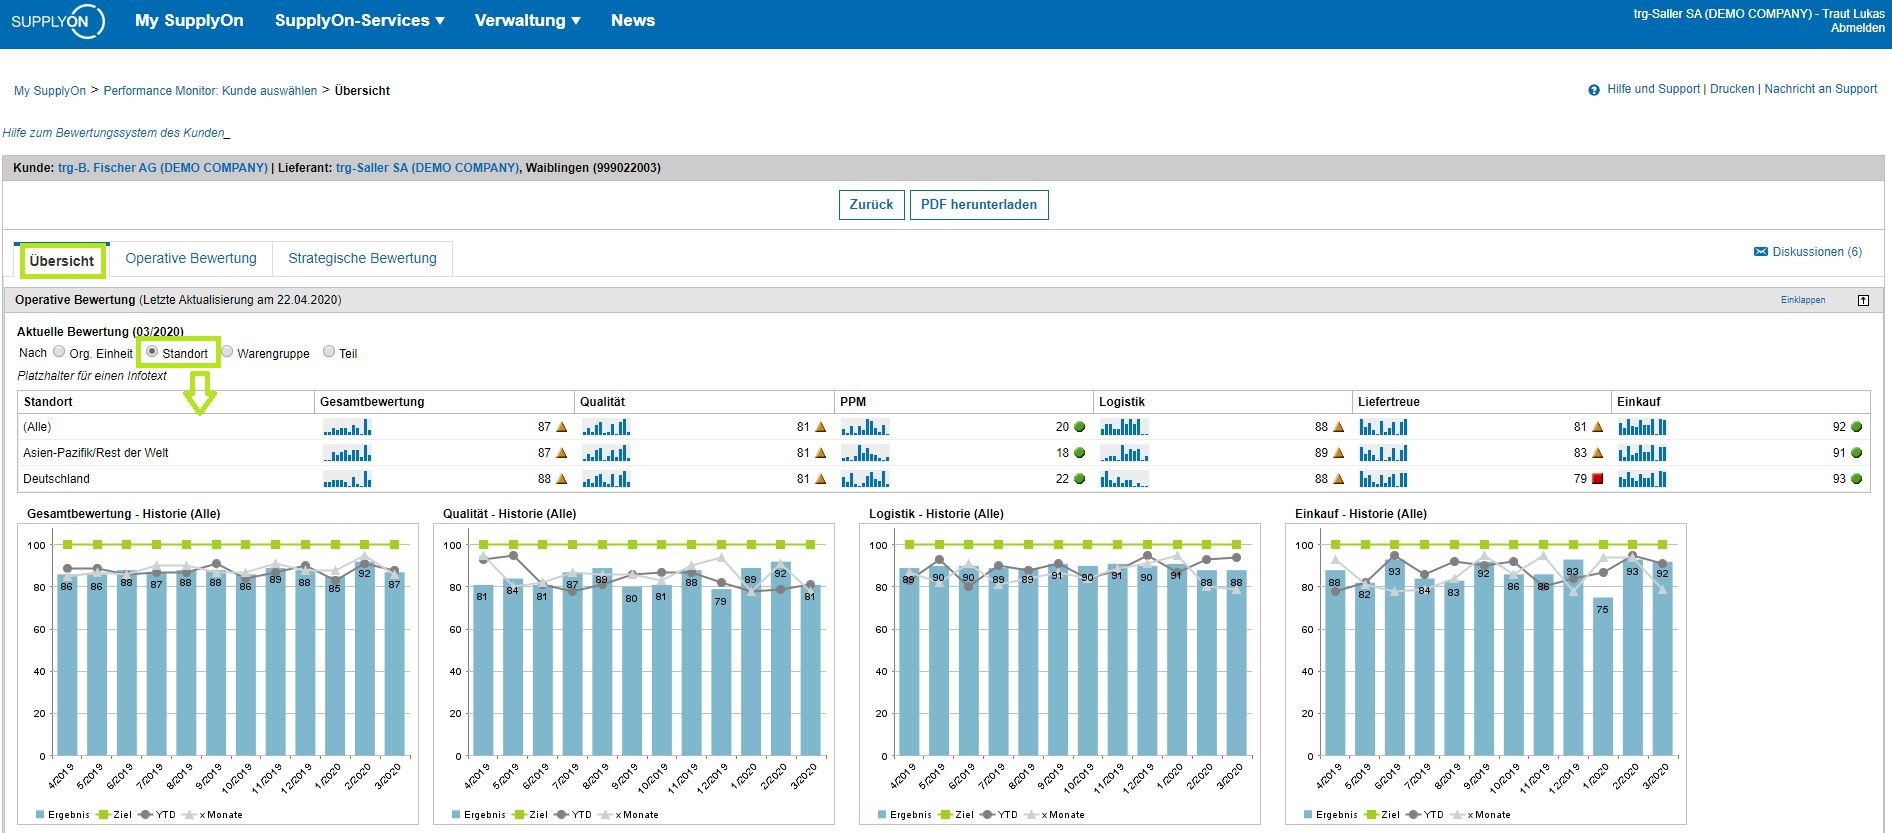
Task: Click the 2/2020 bar labeled 92 in Qualität chart
Action: point(780,659)
